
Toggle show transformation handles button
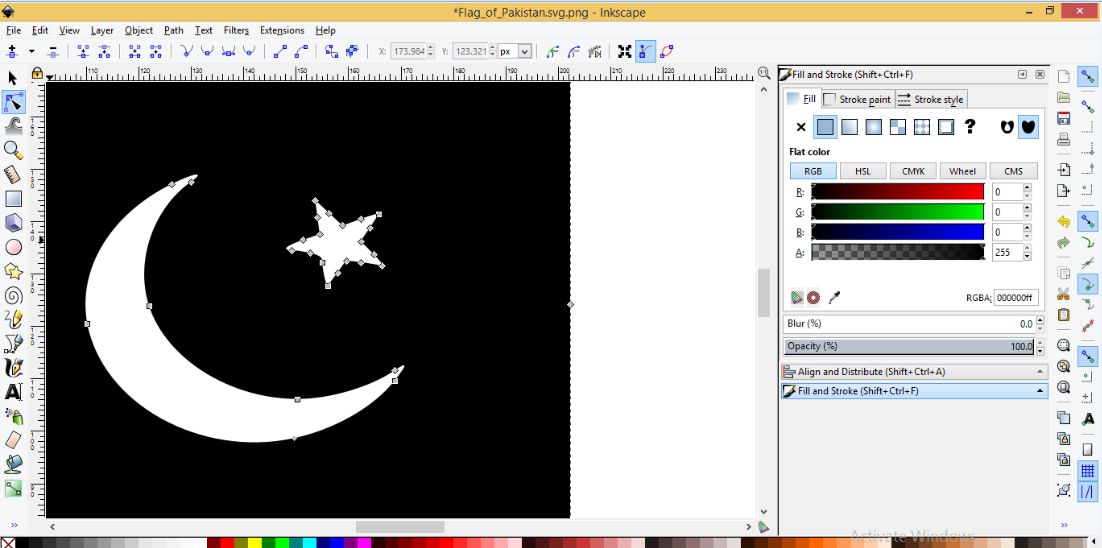(x=624, y=51)
